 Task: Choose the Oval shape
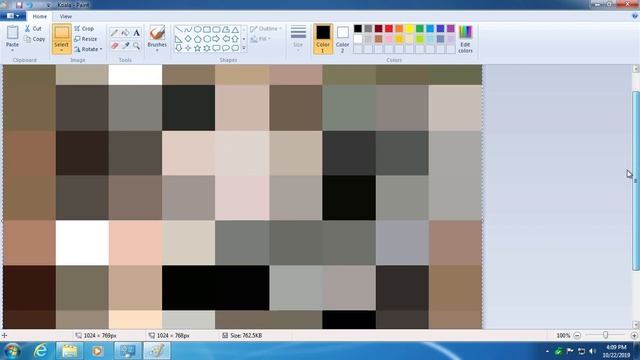point(198,29)
